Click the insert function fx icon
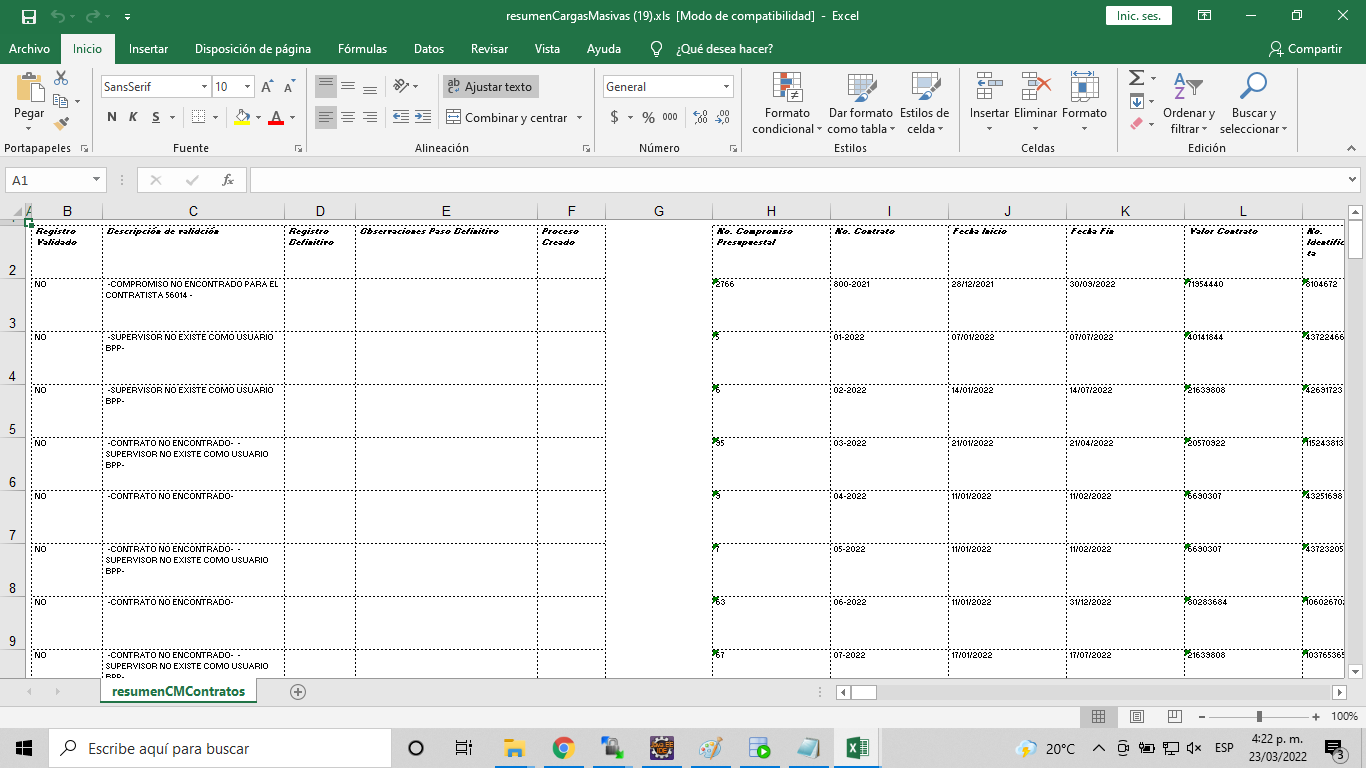 228,180
